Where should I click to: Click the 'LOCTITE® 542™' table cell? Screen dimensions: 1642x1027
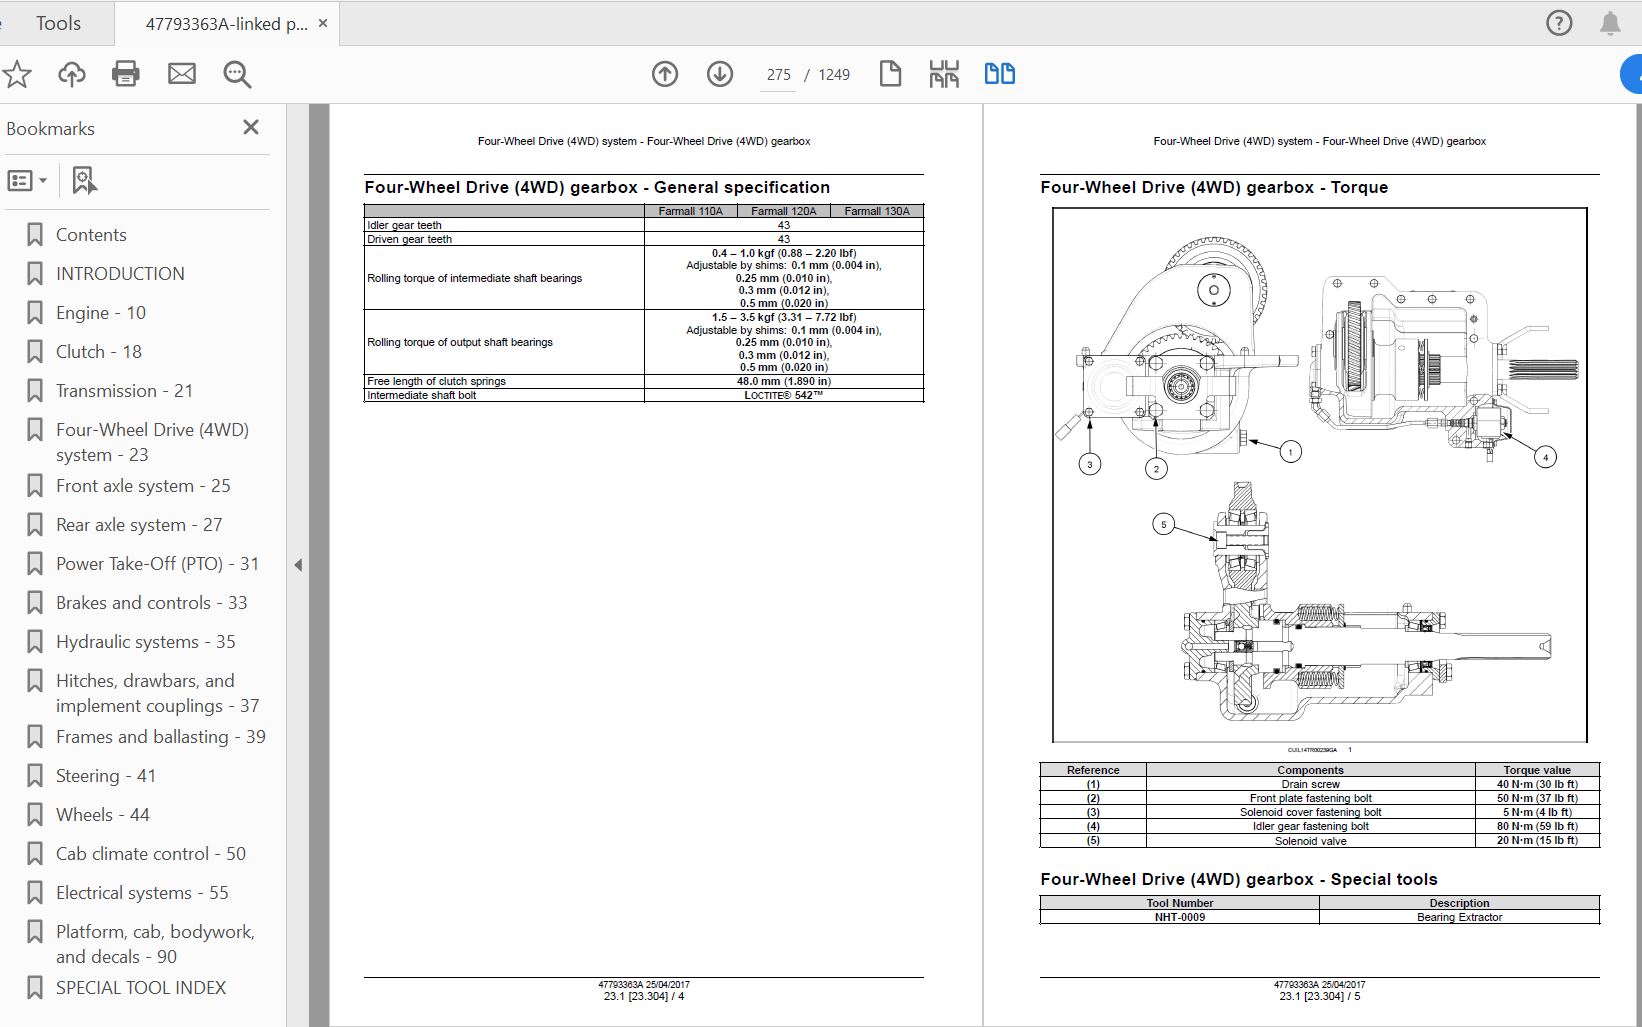point(784,395)
